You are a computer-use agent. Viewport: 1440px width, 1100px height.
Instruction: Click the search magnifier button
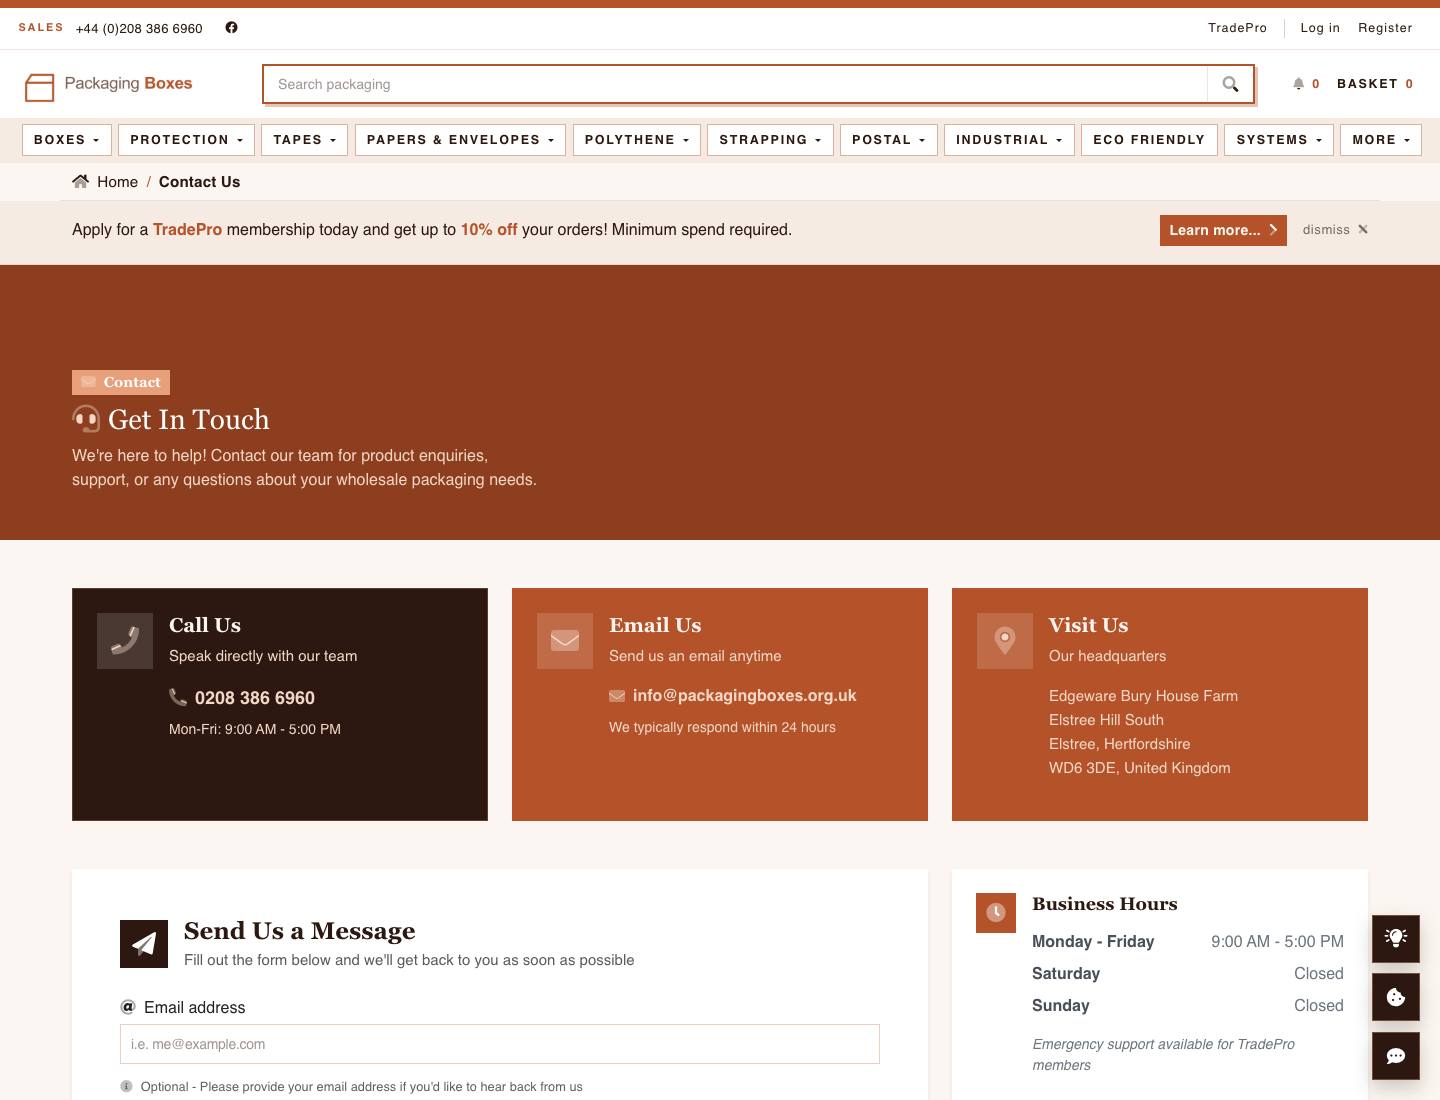1230,84
